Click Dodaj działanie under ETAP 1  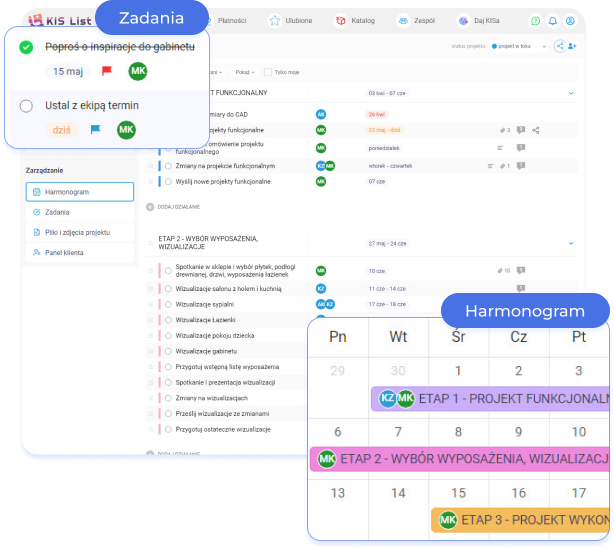click(174, 207)
